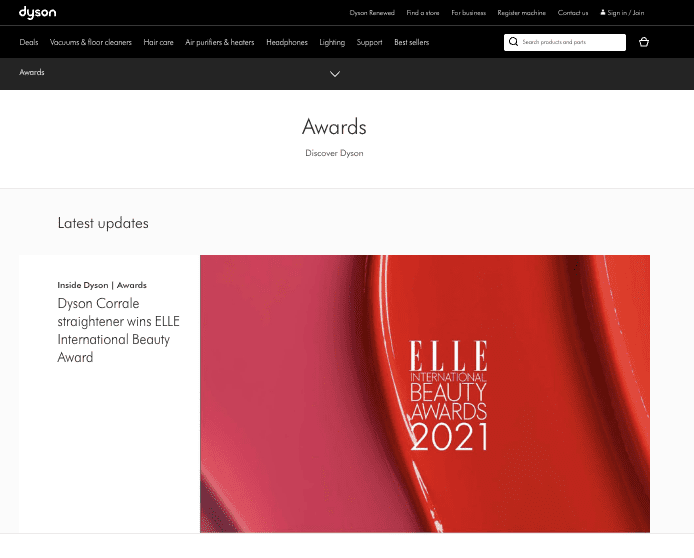Expand the Awards section chevron
Viewport: 694px width, 558px height.
(335, 74)
